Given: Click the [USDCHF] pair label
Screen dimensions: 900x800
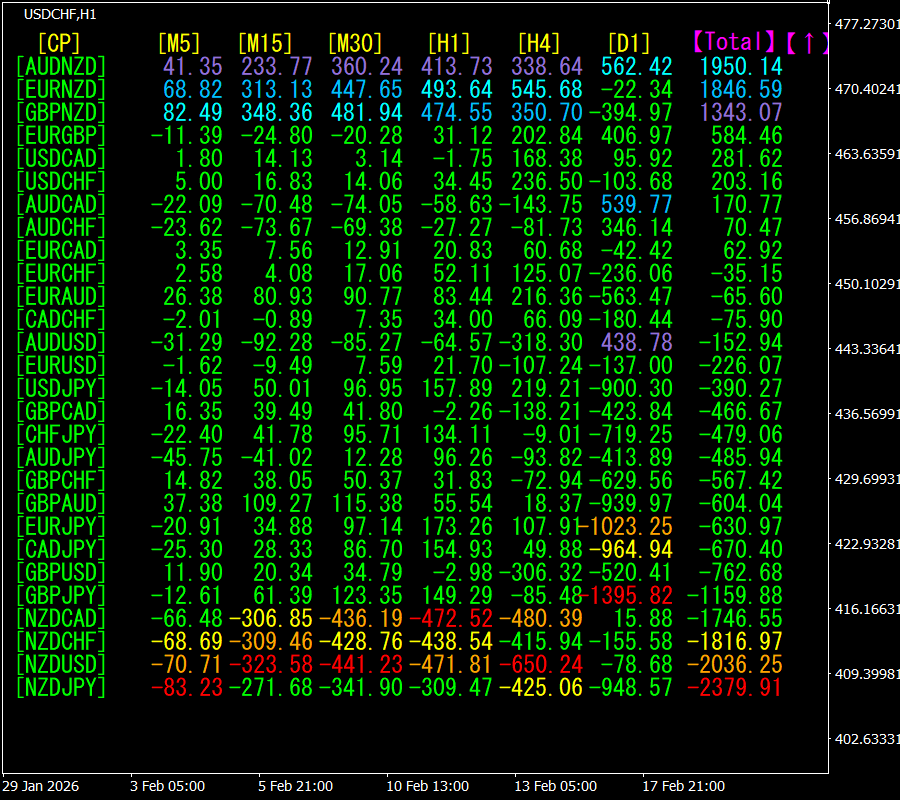Looking at the screenshot, I should pos(61,181).
